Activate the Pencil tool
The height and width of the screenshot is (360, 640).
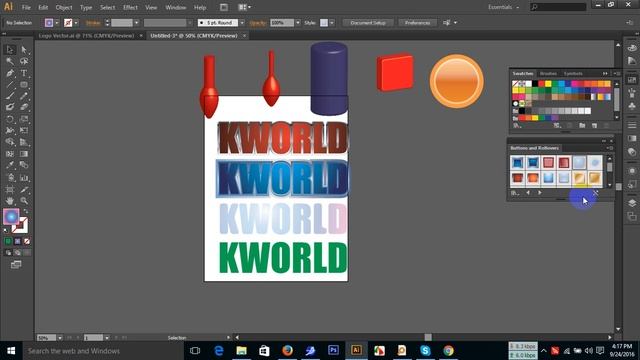coord(24,96)
